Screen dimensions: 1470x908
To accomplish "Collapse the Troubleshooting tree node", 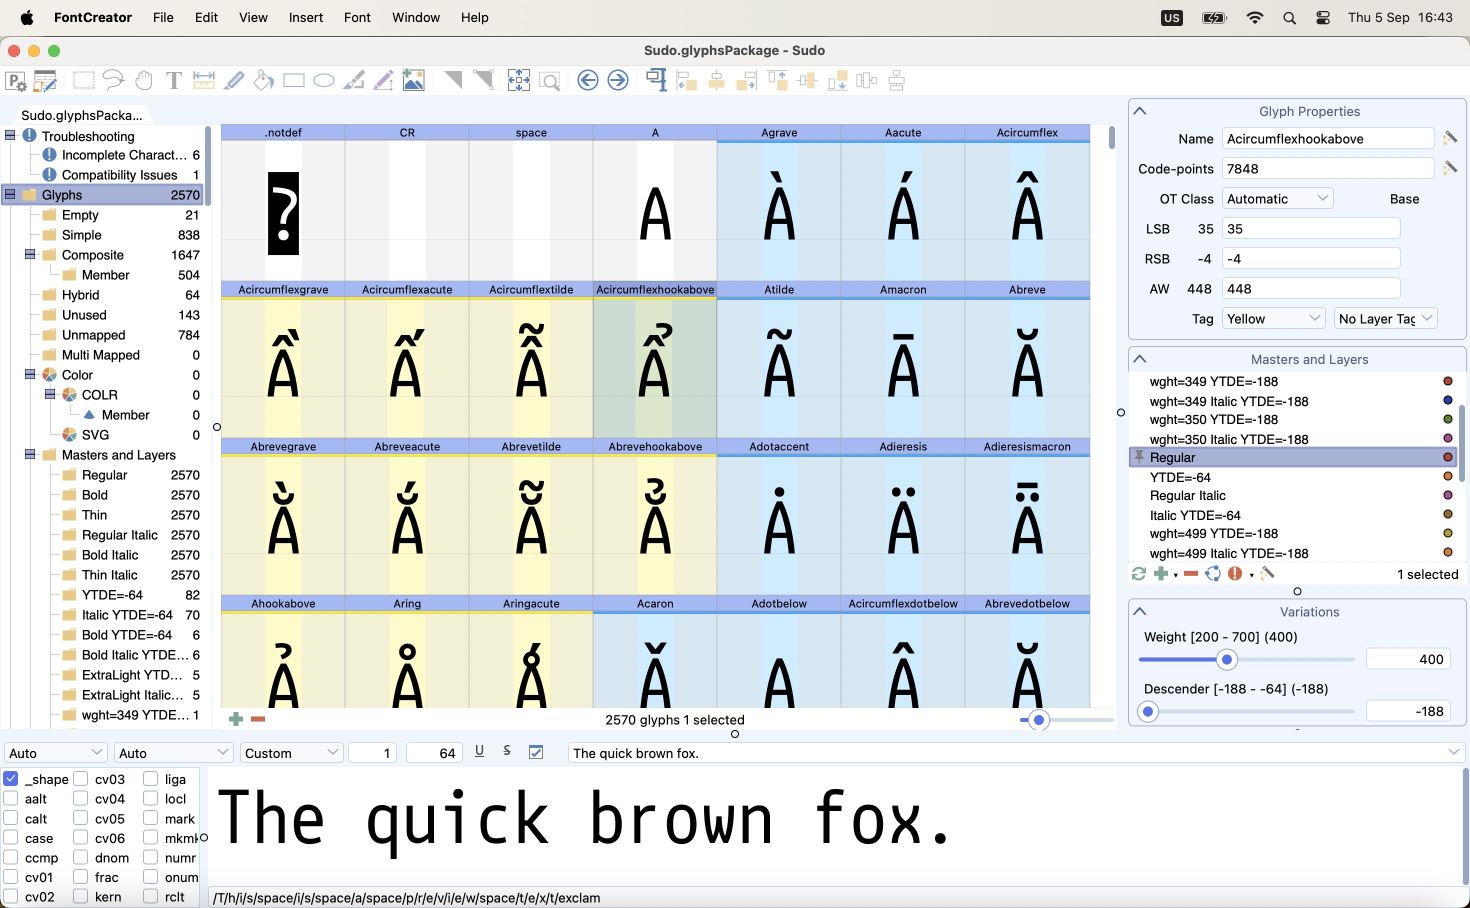I will [10, 135].
